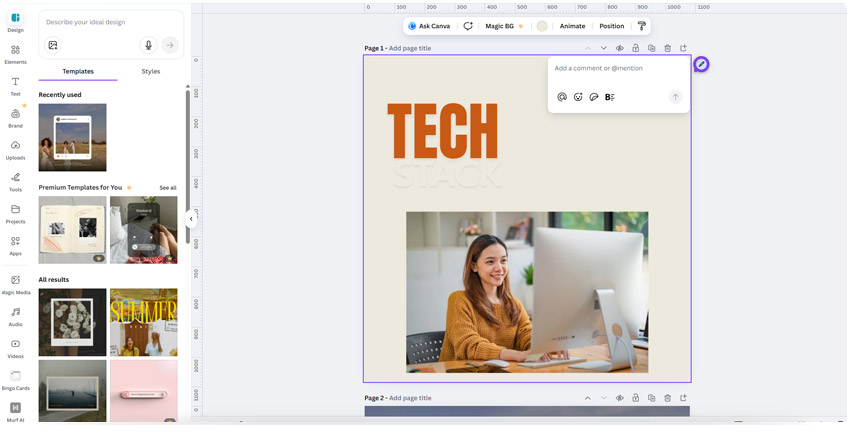Image resolution: width=850 pixels, height=431 pixels.
Task: Insert an emoji in the comment box
Action: (578, 97)
